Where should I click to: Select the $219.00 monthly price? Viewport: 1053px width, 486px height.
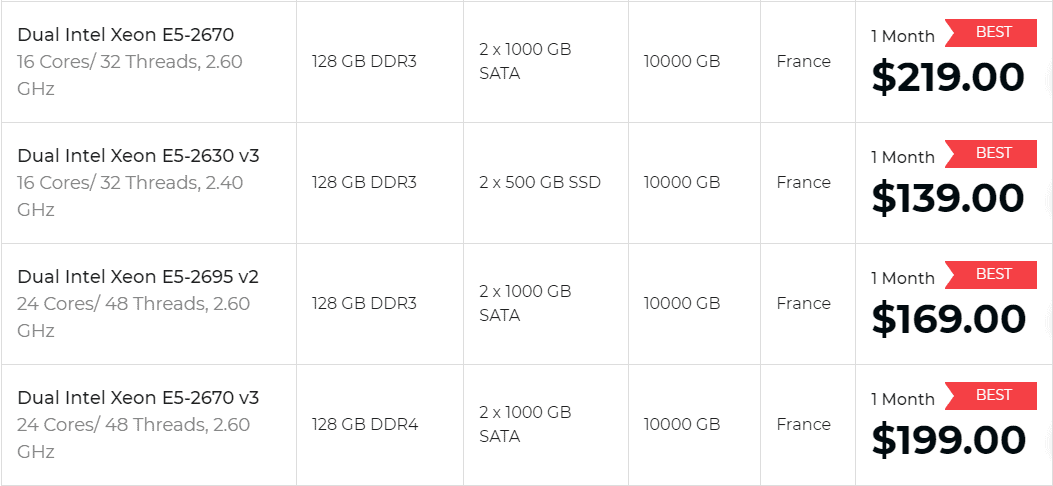coord(948,78)
